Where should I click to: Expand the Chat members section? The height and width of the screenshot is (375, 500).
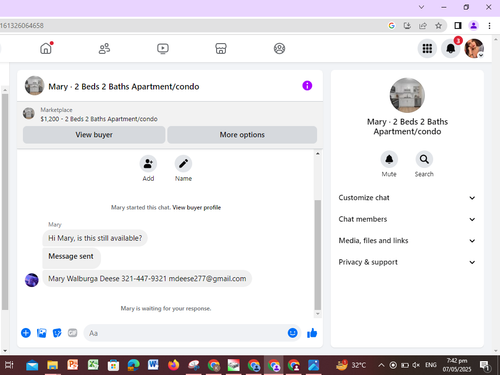[407, 219]
